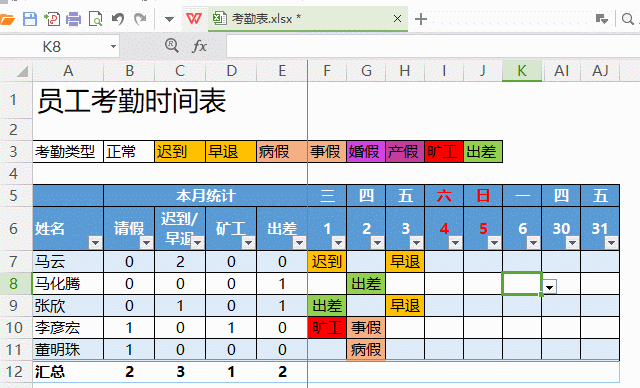Click the WPS home logo icon
Viewport: 640px width, 388px height.
(194, 18)
